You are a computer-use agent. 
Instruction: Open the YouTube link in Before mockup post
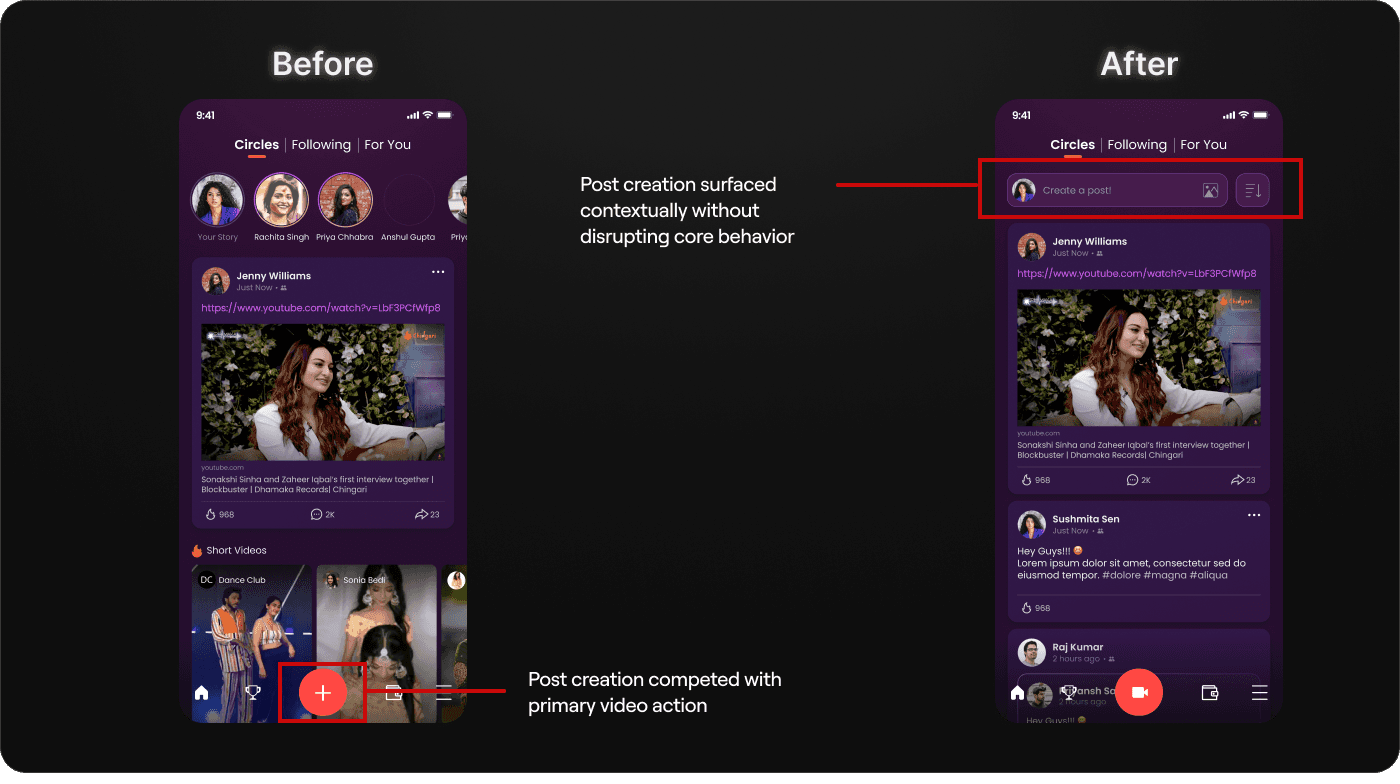click(x=321, y=308)
